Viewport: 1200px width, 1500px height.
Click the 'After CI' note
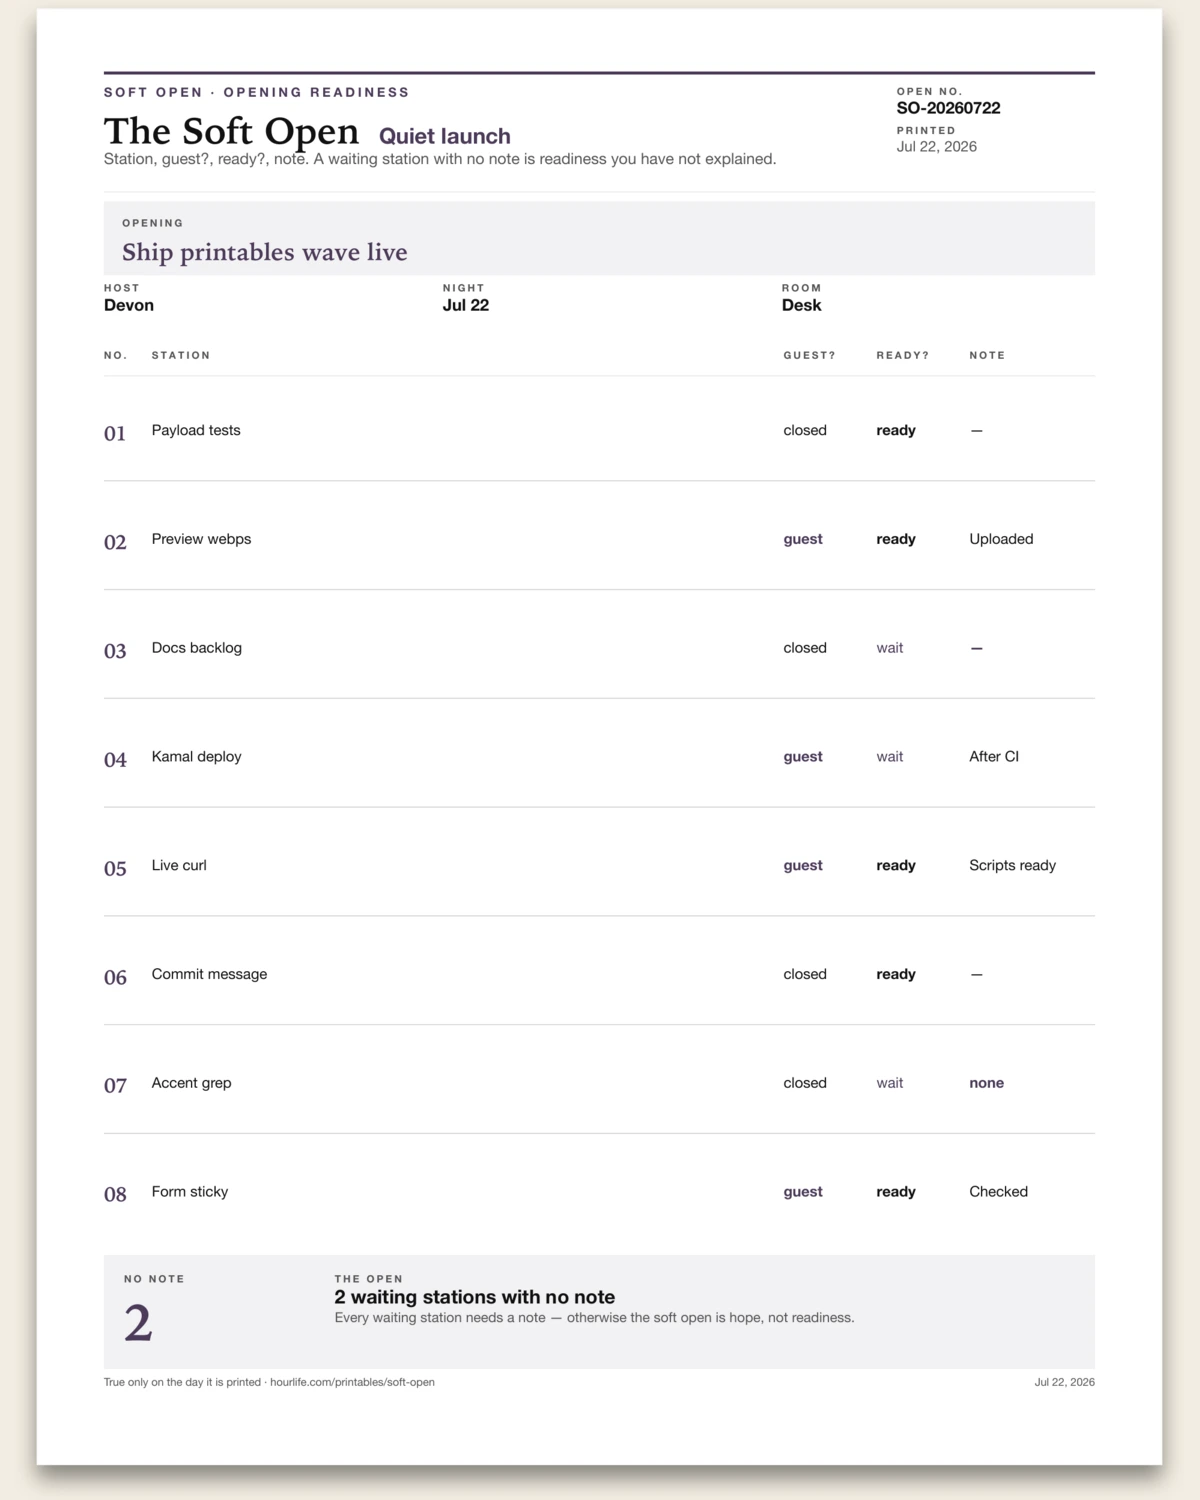pyautogui.click(x=994, y=757)
